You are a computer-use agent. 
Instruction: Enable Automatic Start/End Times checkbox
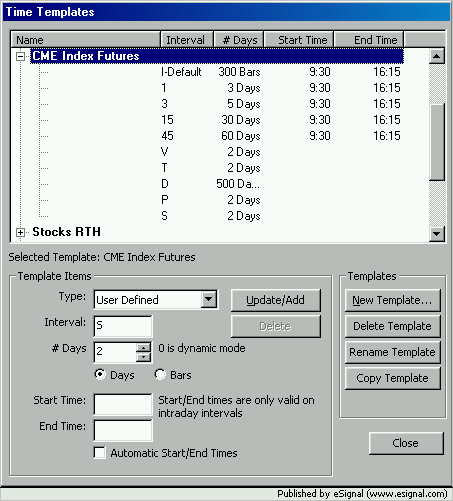[x=100, y=453]
